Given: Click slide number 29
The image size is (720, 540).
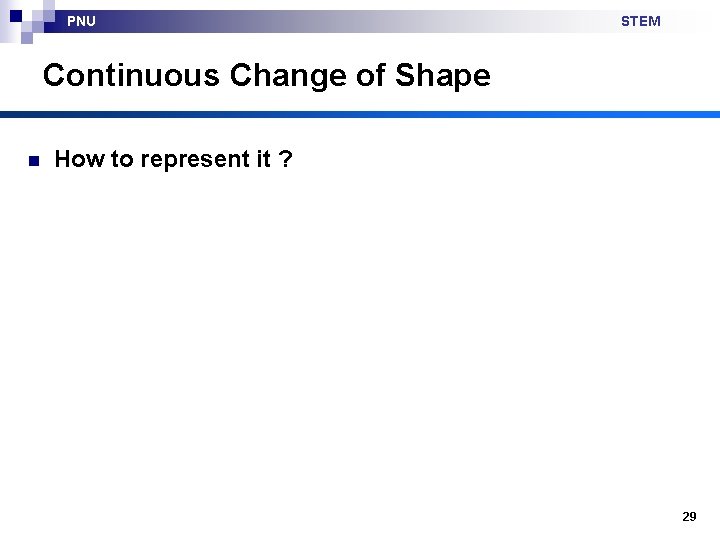Looking at the screenshot, I should (x=689, y=516).
